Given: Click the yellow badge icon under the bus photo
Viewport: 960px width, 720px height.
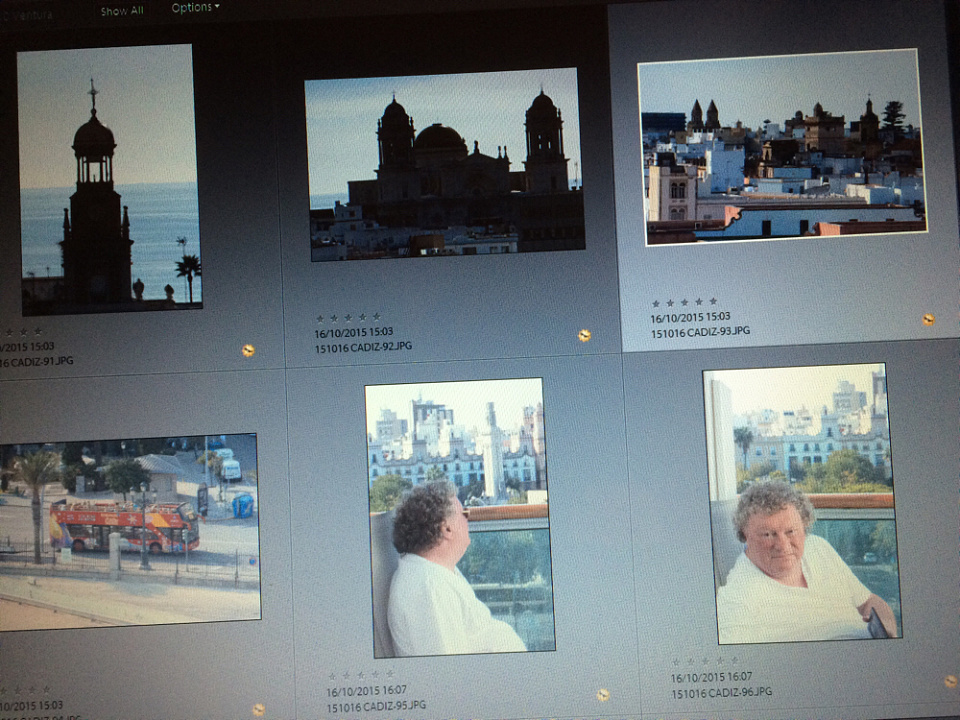Looking at the screenshot, I should (258, 710).
